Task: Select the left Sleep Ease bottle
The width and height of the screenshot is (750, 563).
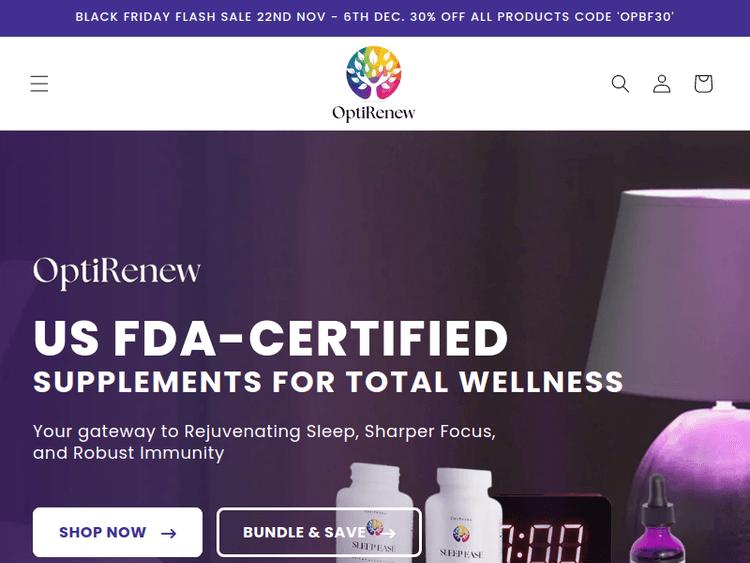Action: [x=374, y=513]
